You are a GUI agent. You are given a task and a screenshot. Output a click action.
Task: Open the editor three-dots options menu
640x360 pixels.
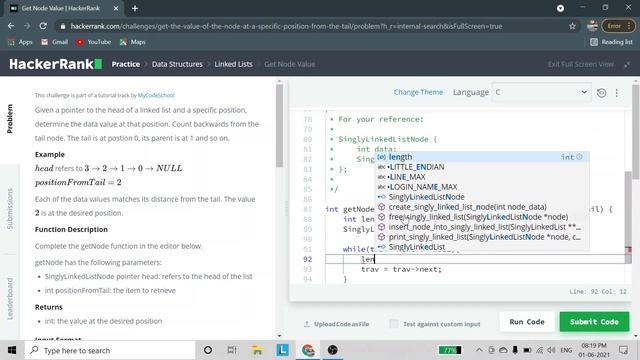617,93
